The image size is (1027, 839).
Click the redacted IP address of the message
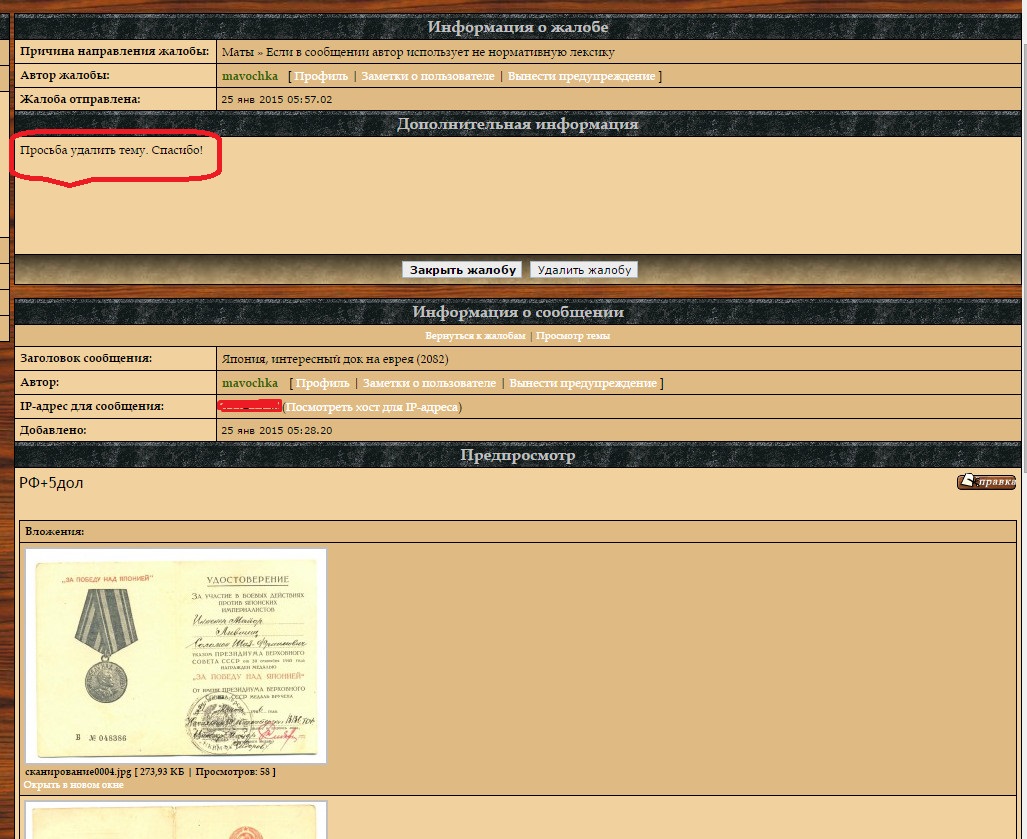point(249,407)
